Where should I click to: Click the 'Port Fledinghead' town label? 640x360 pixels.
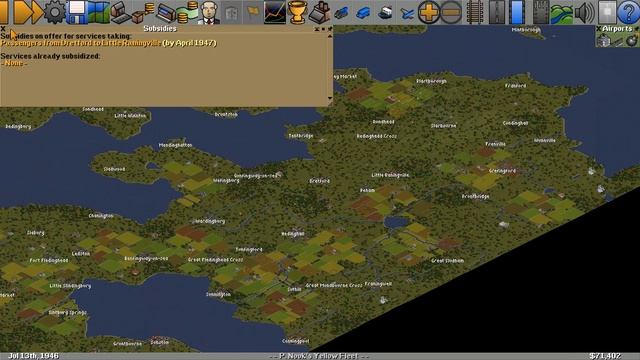coord(49,260)
